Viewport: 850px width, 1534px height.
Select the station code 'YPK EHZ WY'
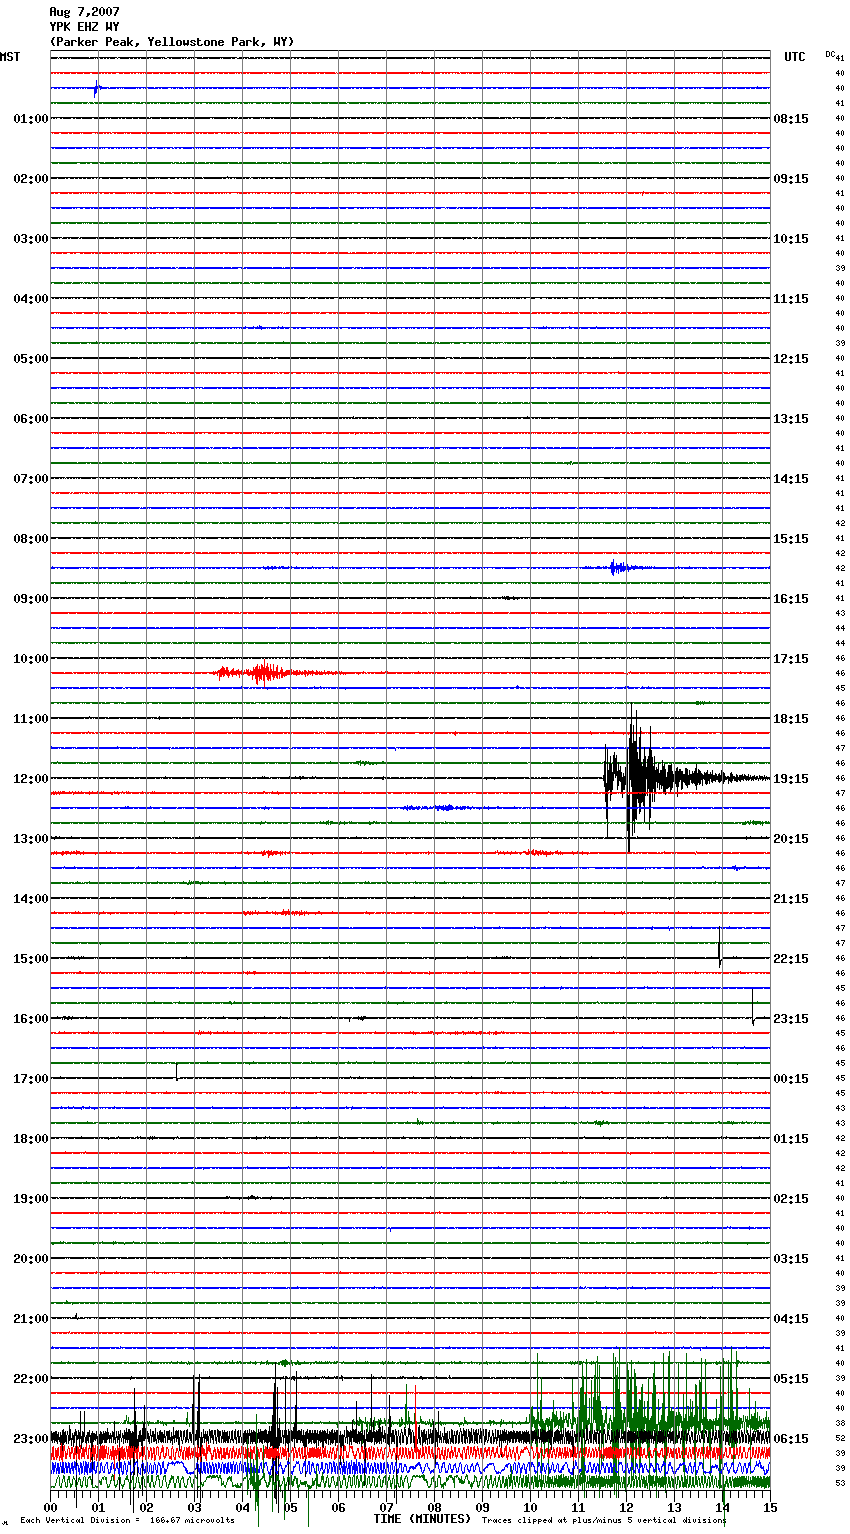84,27
